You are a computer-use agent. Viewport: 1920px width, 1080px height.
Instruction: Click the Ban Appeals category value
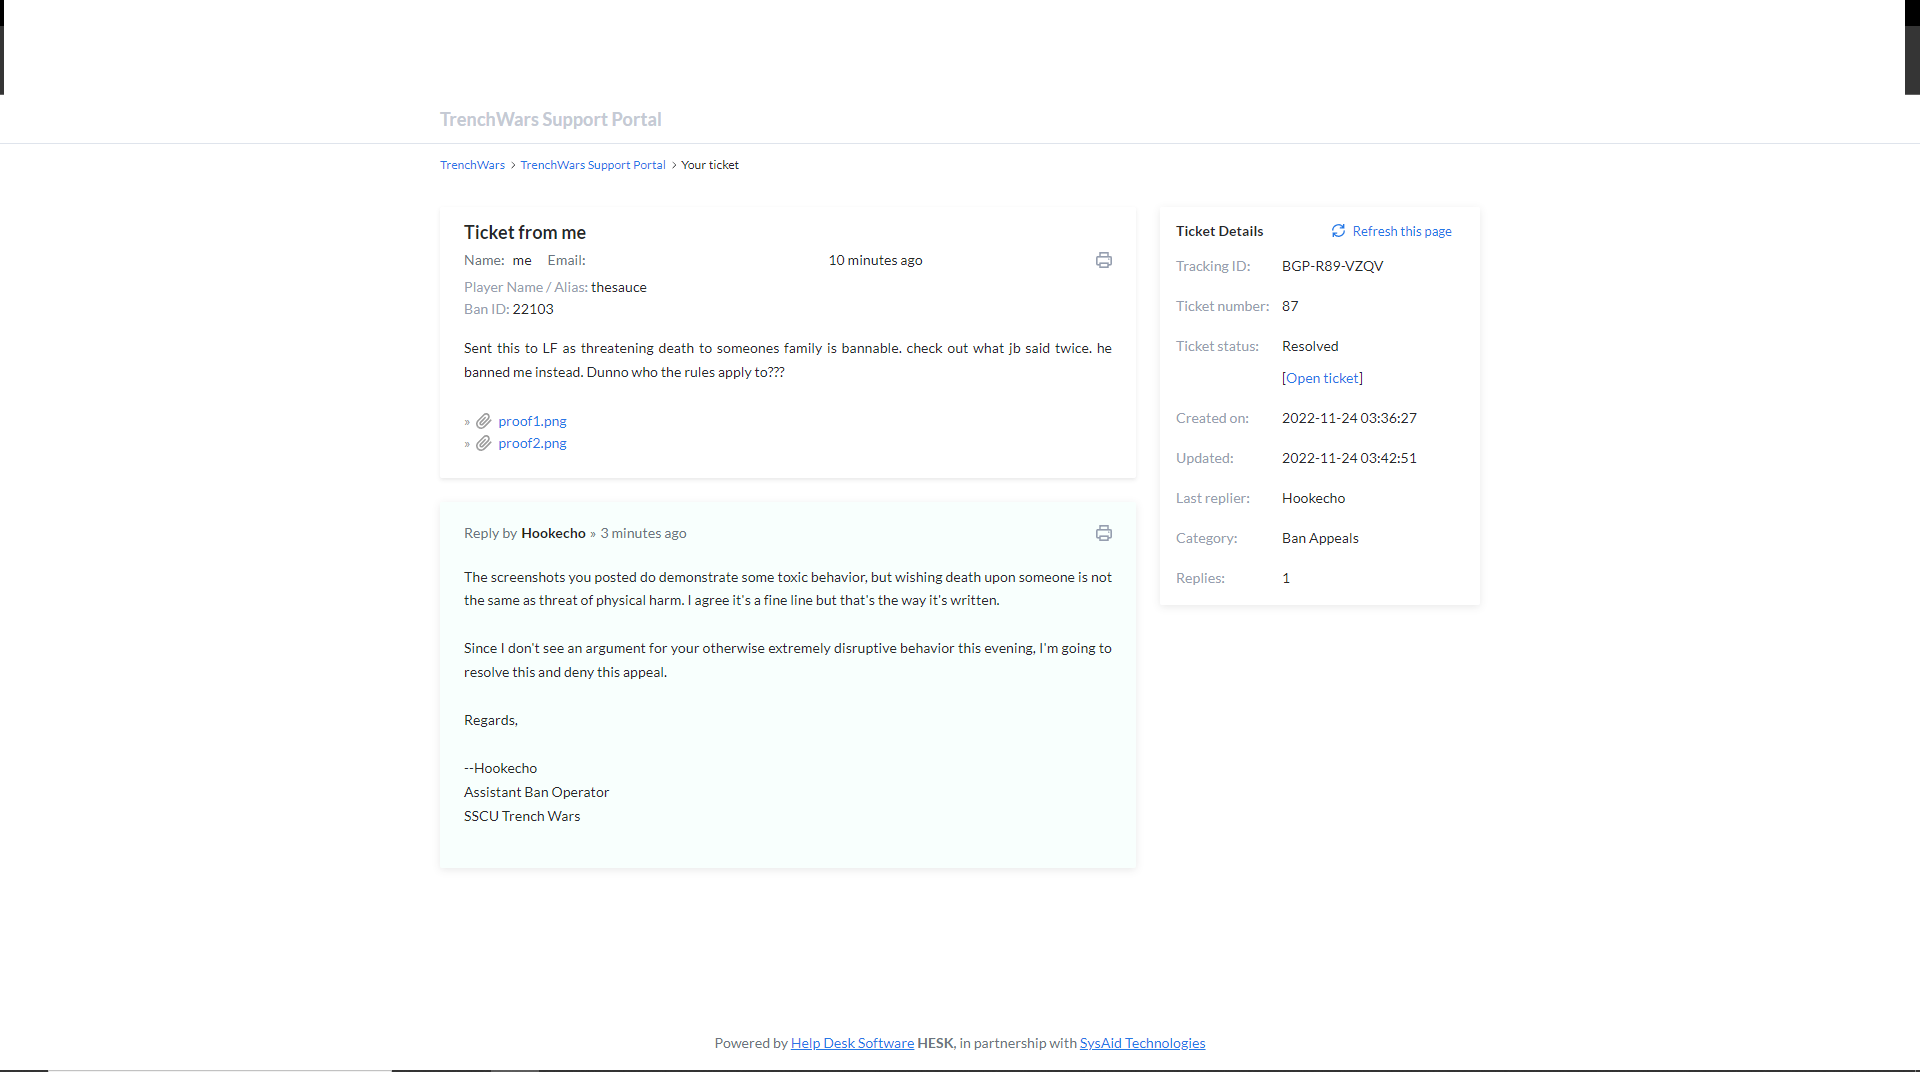[1320, 538]
